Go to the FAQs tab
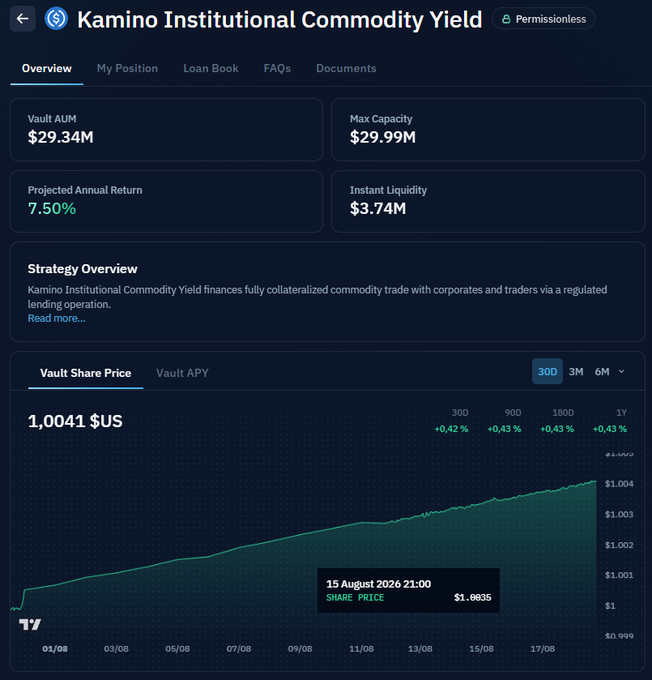Screen dimensions: 652x680 277,69
